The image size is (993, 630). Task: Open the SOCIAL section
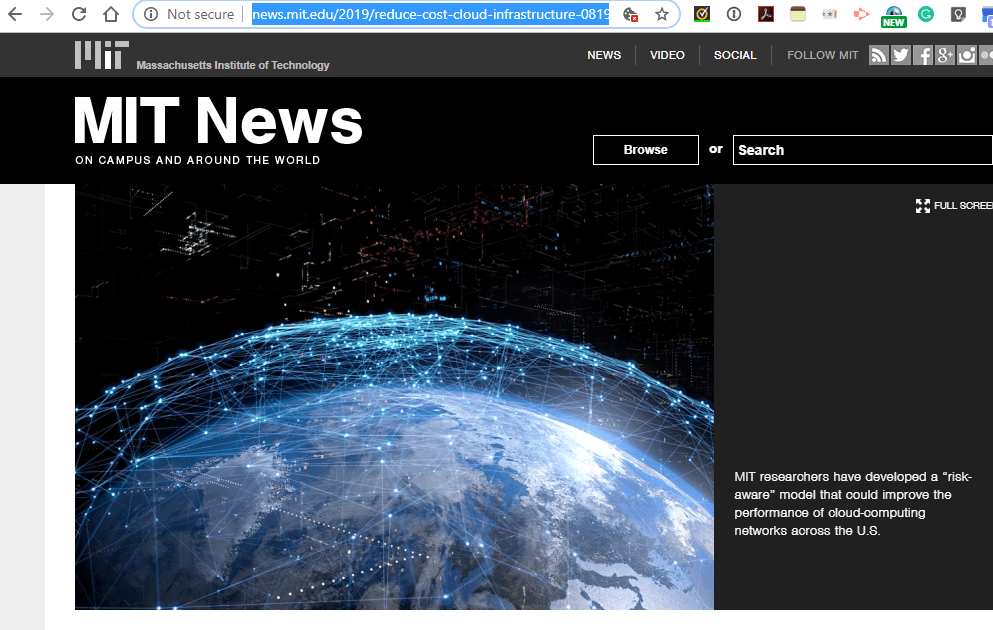[x=735, y=55]
